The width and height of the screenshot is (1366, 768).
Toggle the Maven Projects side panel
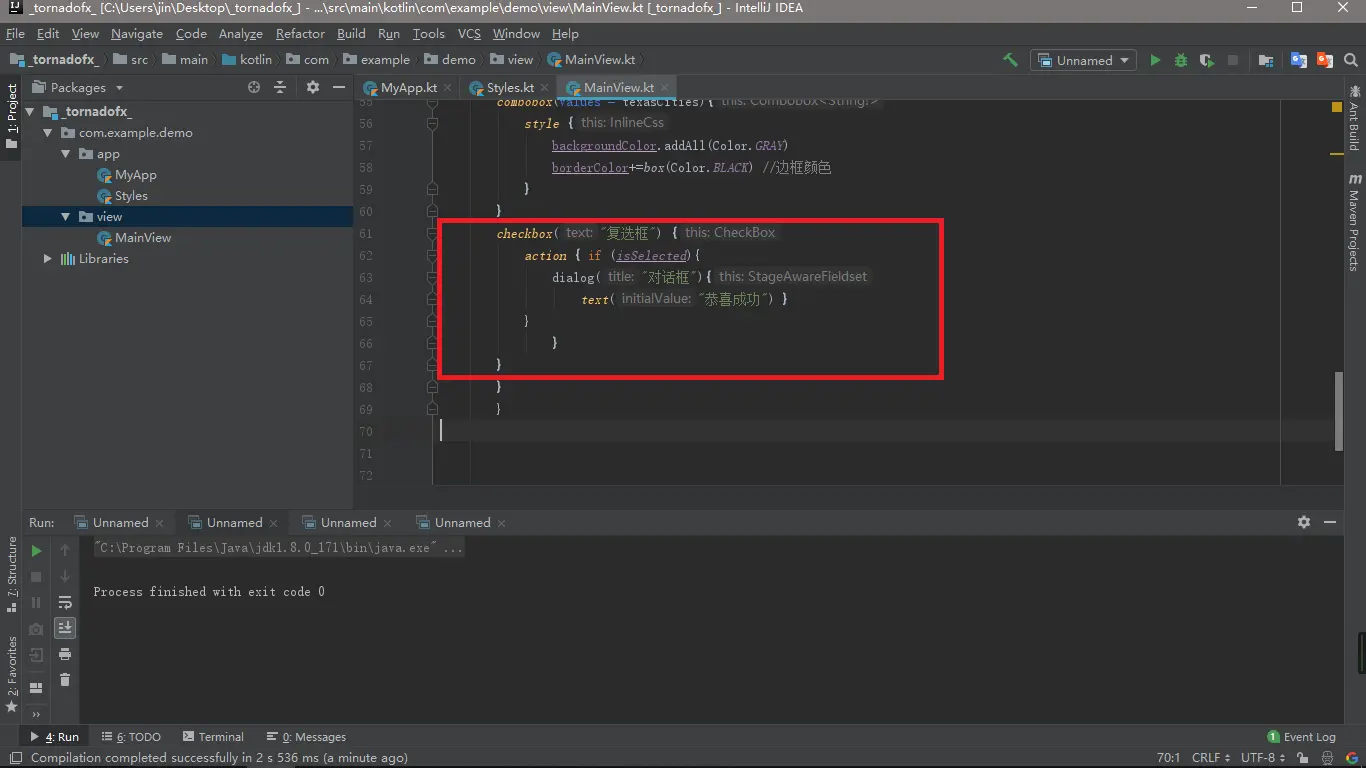(1354, 221)
